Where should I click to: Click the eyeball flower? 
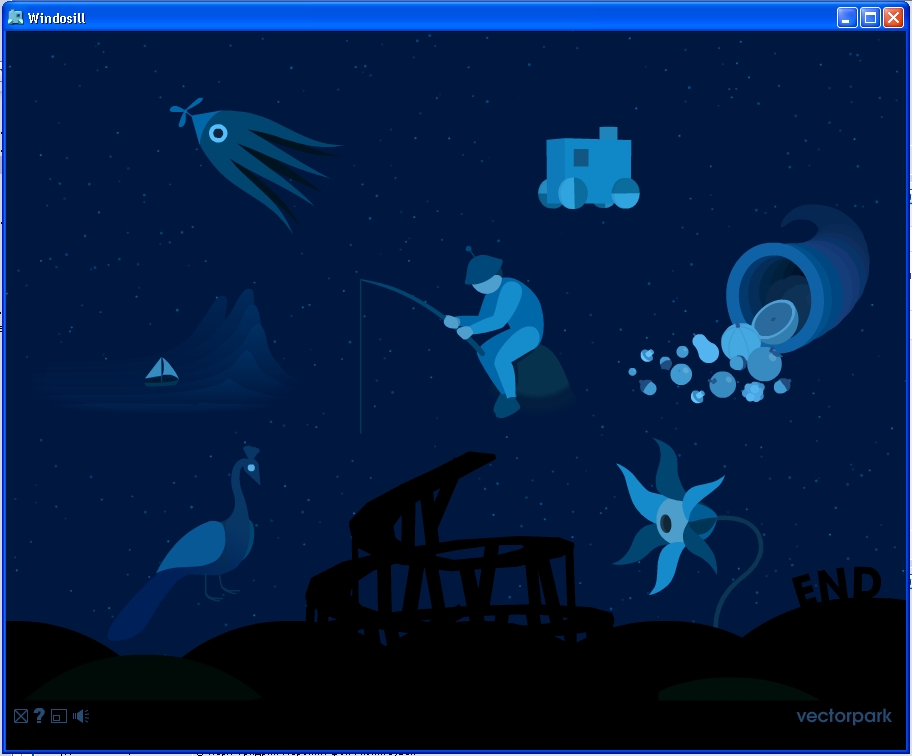tap(672, 520)
